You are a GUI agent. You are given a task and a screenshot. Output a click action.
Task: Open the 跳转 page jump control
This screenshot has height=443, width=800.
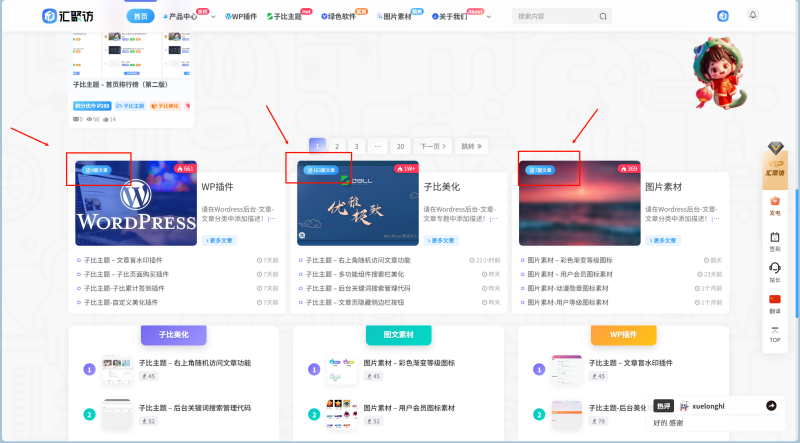[x=471, y=146]
